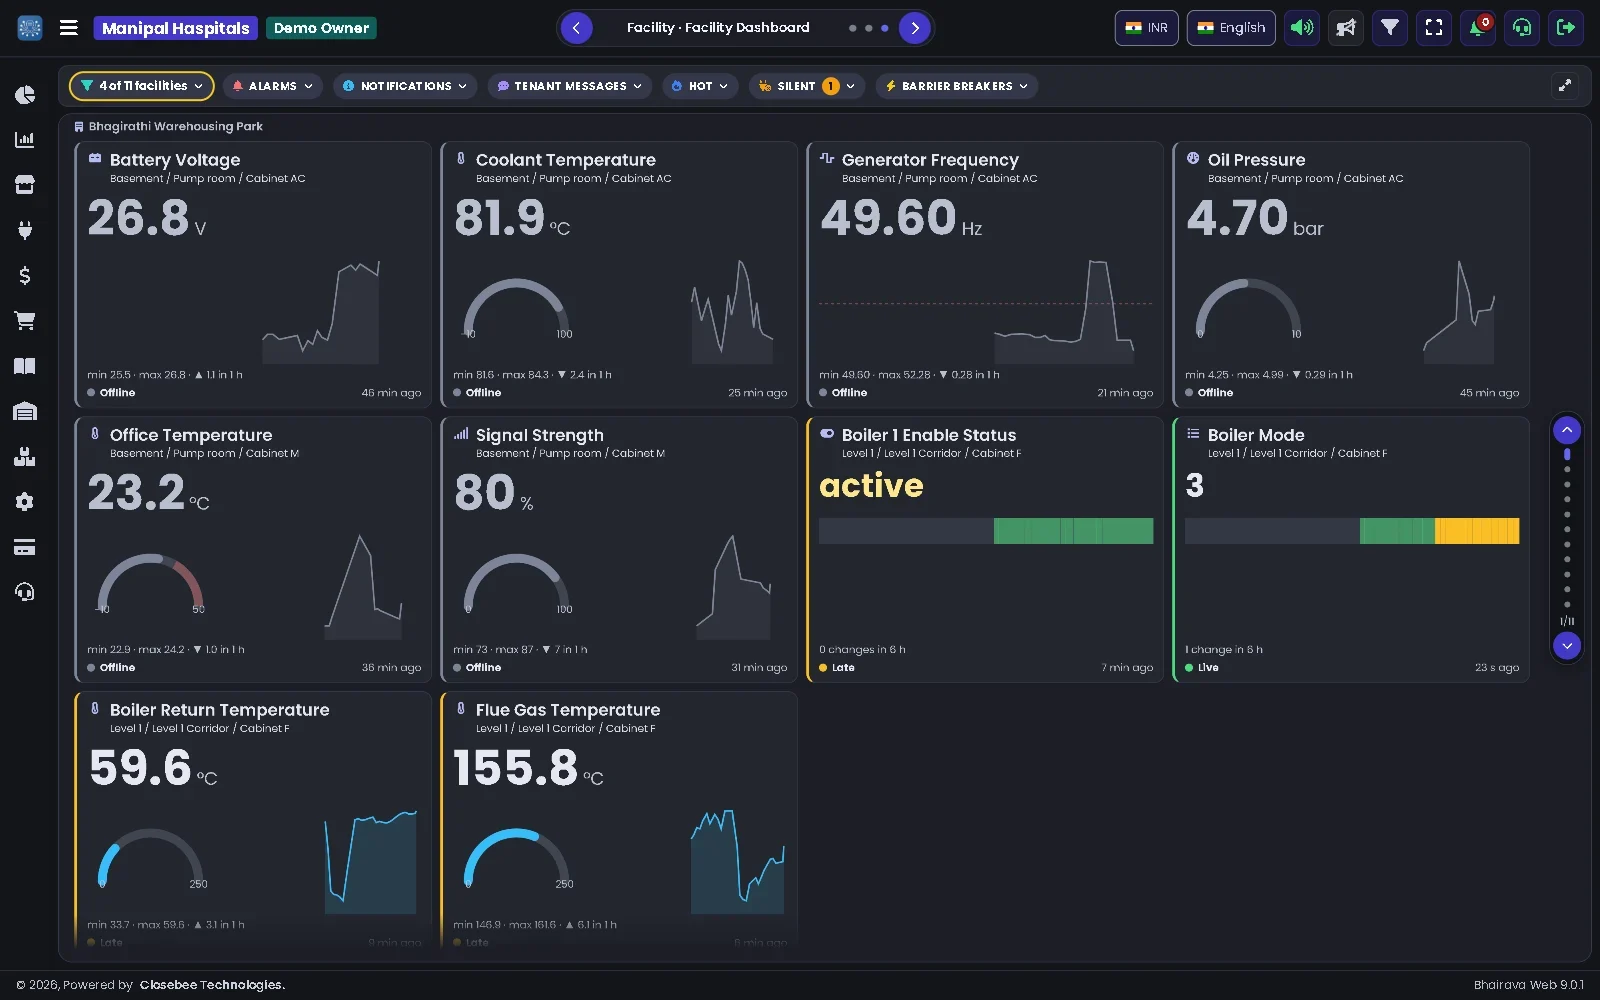The width and height of the screenshot is (1600, 1000).
Task: Expand the Silent dropdown
Action: pos(807,86)
